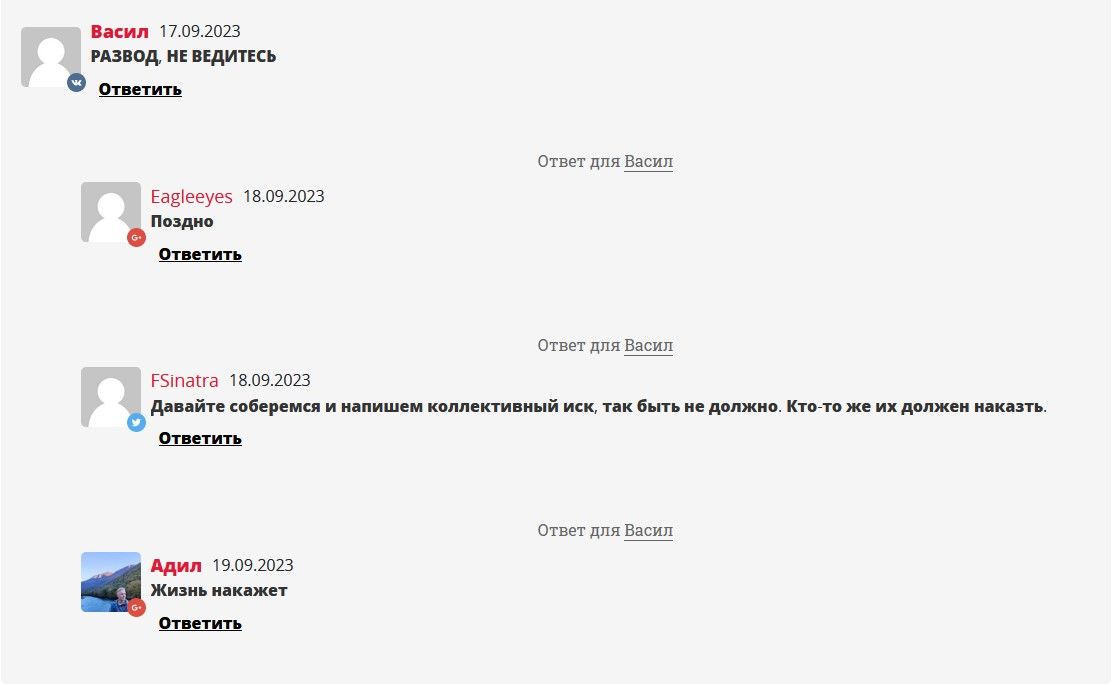Follow Васил link above Eagleeyes' reply

click(x=649, y=161)
